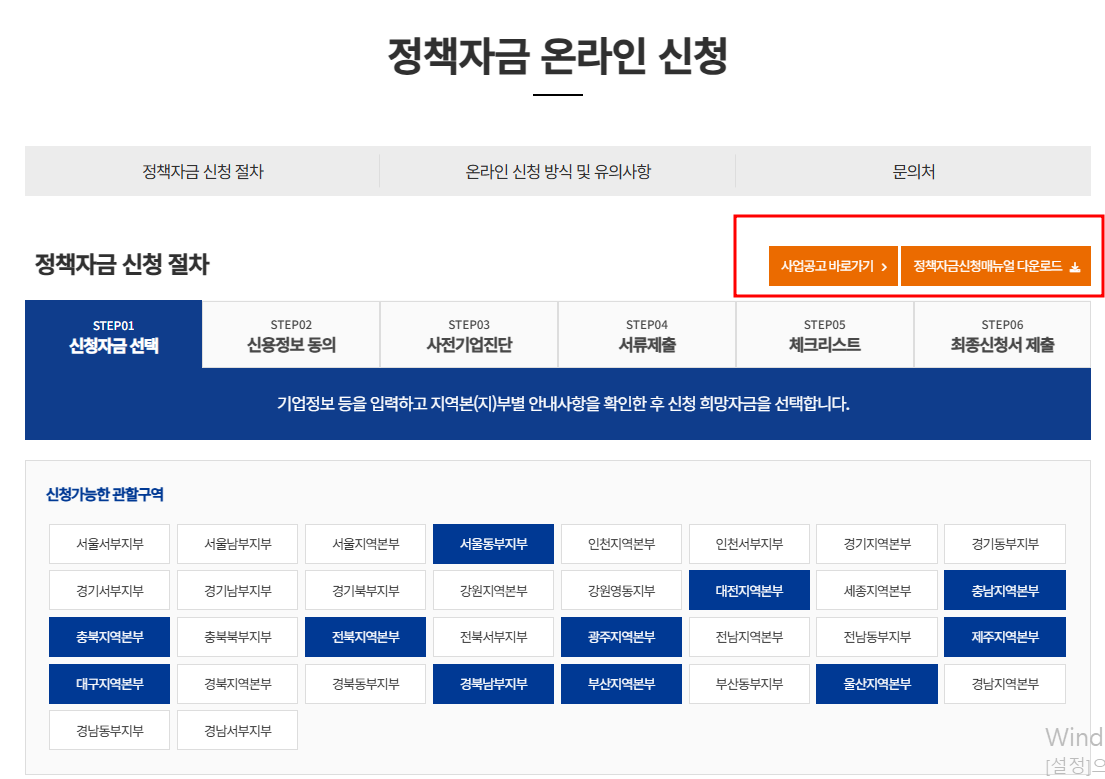Image resolution: width=1105 pixels, height=779 pixels.
Task: Open the 문의처 tab
Action: click(x=911, y=170)
